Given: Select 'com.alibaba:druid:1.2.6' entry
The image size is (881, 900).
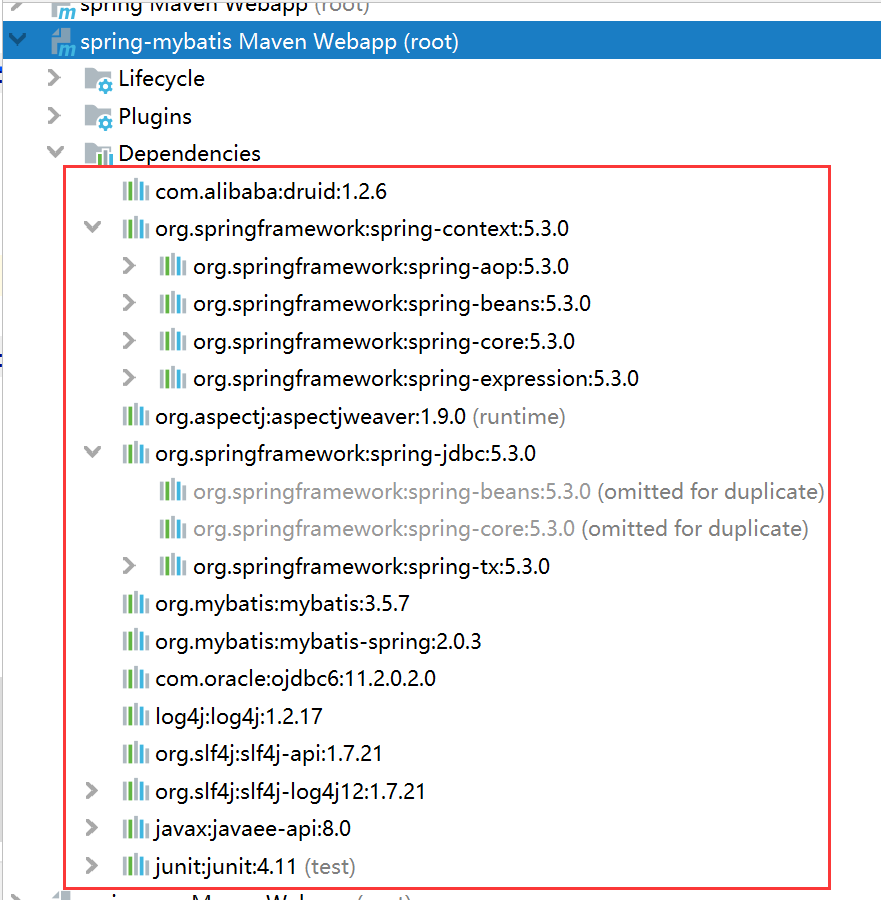Looking at the screenshot, I should click(x=271, y=191).
